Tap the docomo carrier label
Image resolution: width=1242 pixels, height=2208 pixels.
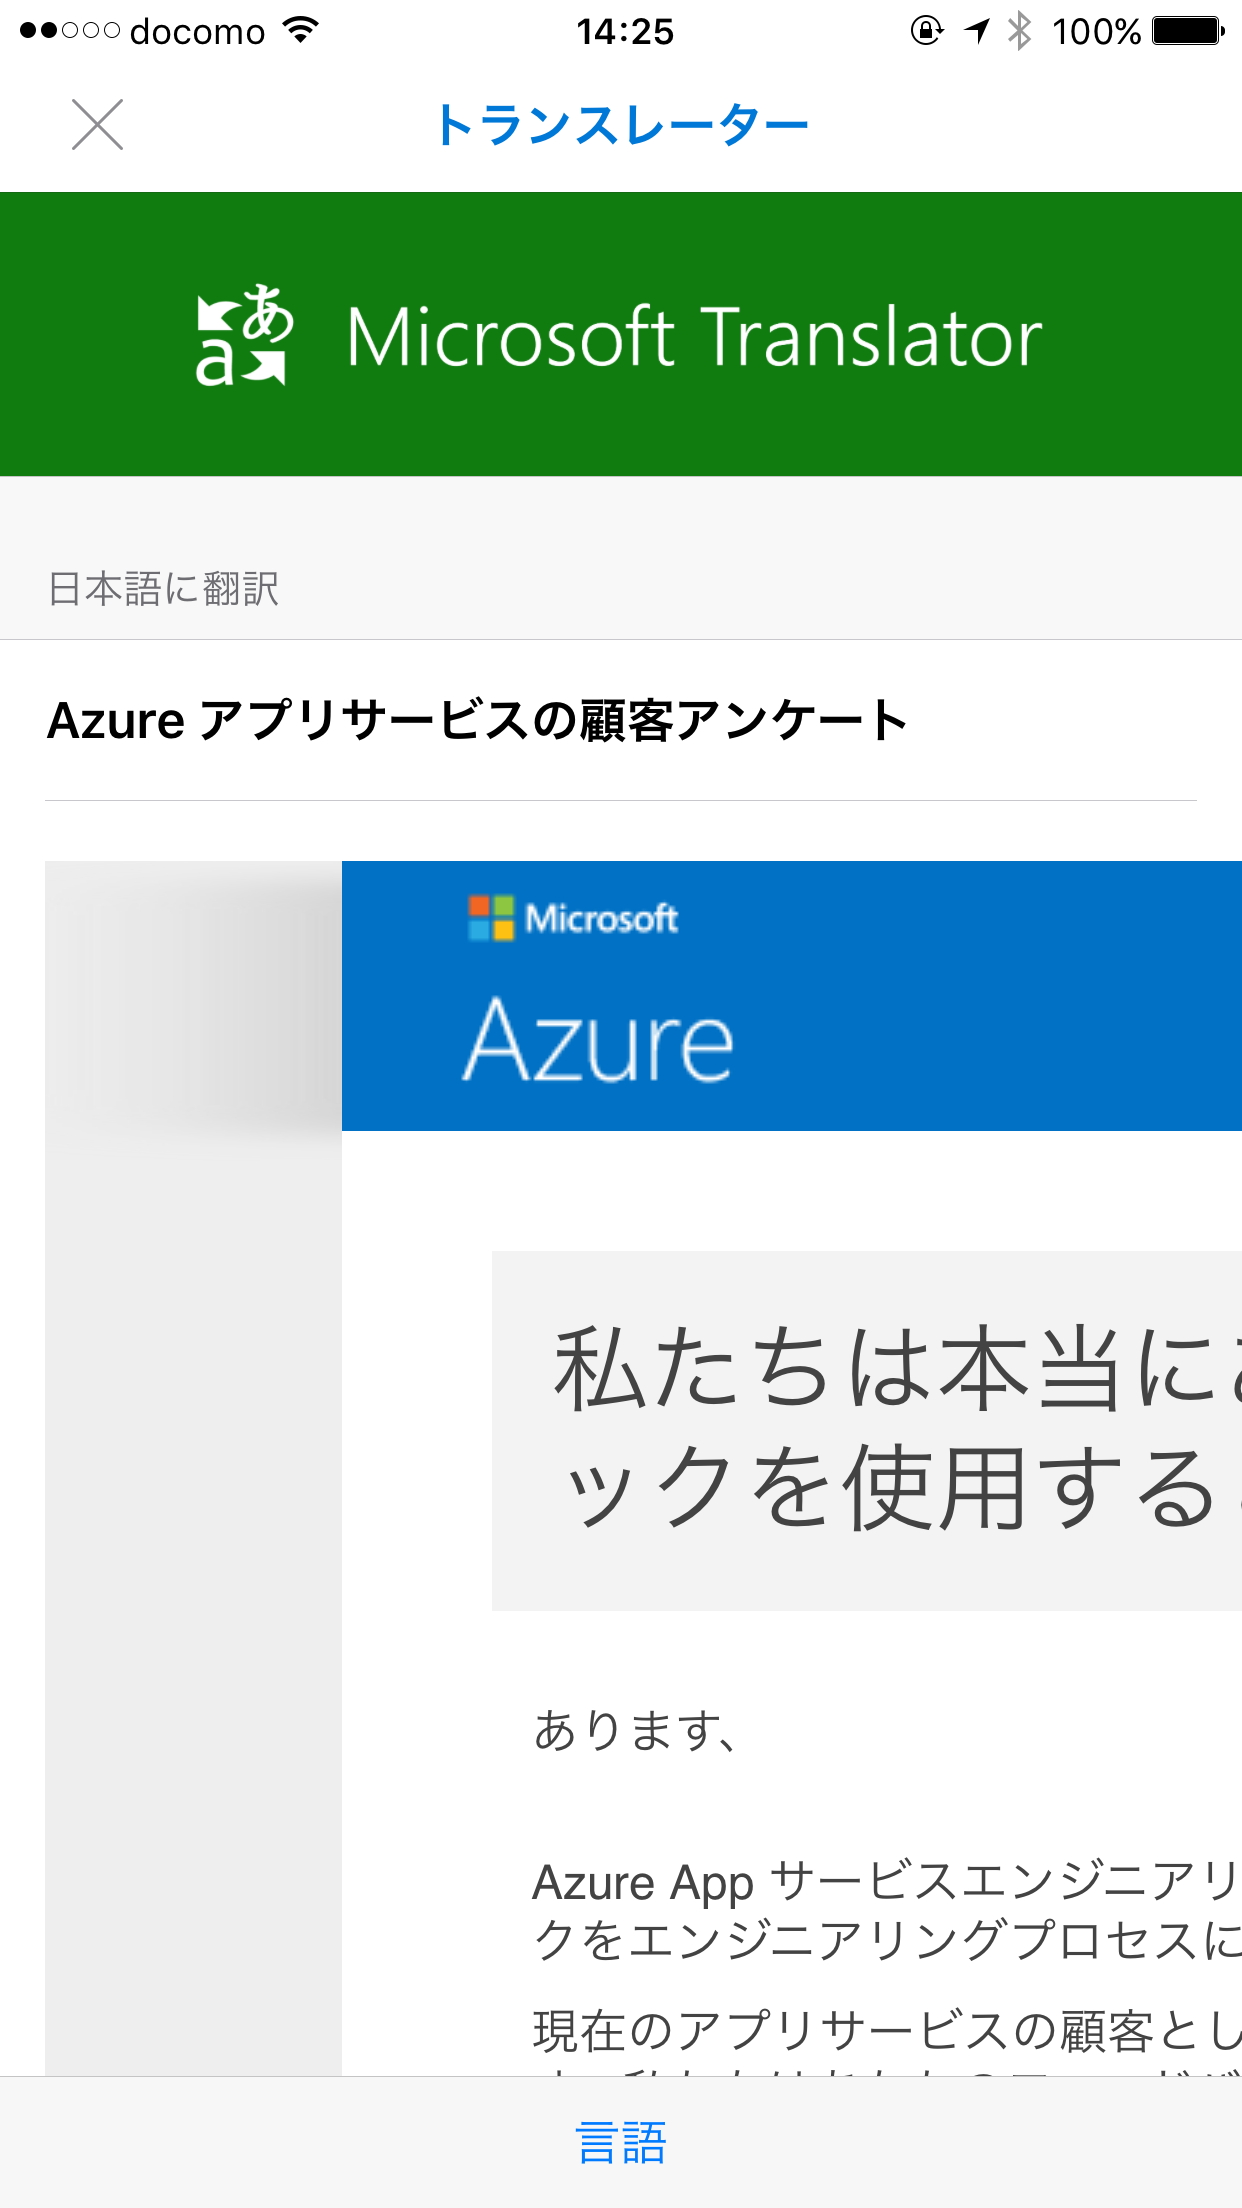click(197, 31)
